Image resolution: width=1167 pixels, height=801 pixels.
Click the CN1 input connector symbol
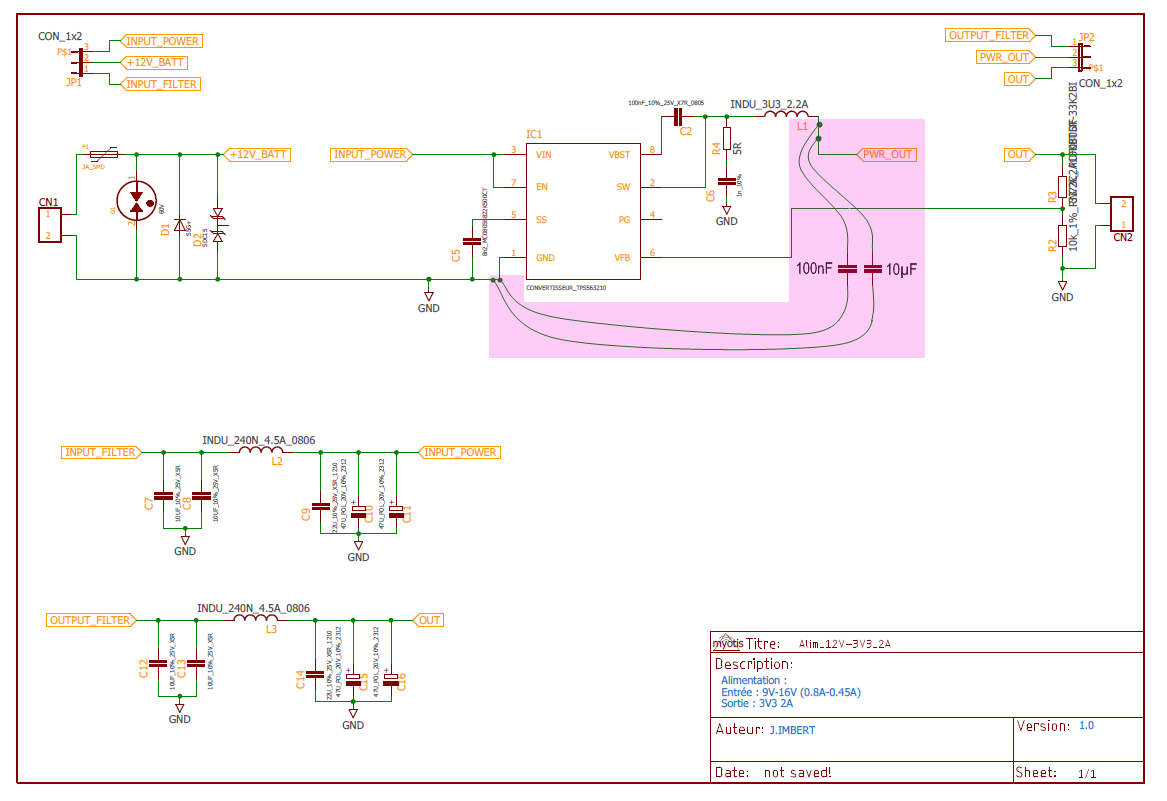coord(49,225)
